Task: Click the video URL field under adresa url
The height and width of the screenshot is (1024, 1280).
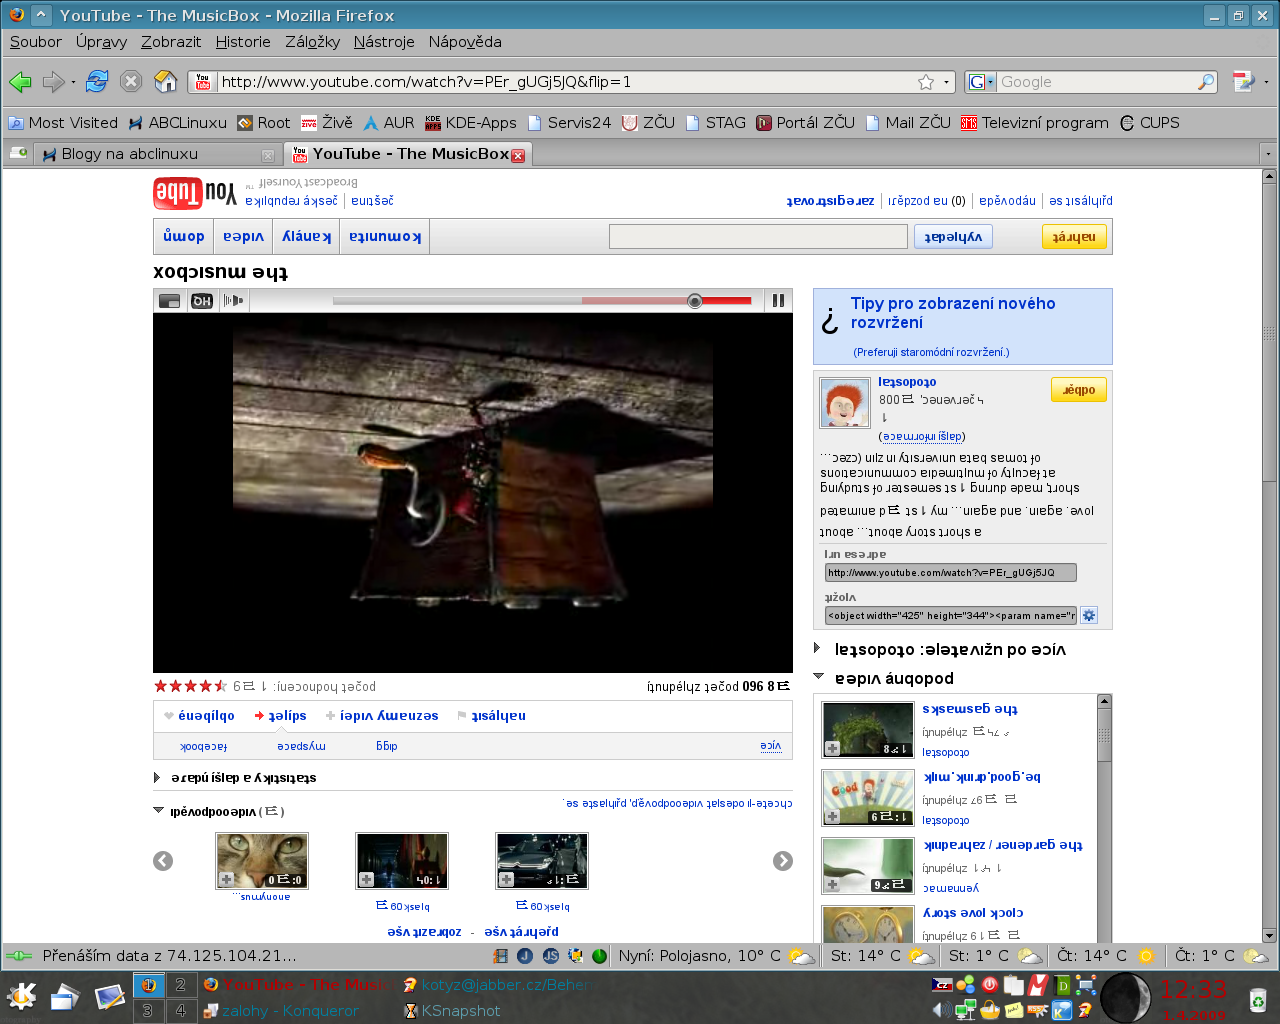Action: (950, 572)
